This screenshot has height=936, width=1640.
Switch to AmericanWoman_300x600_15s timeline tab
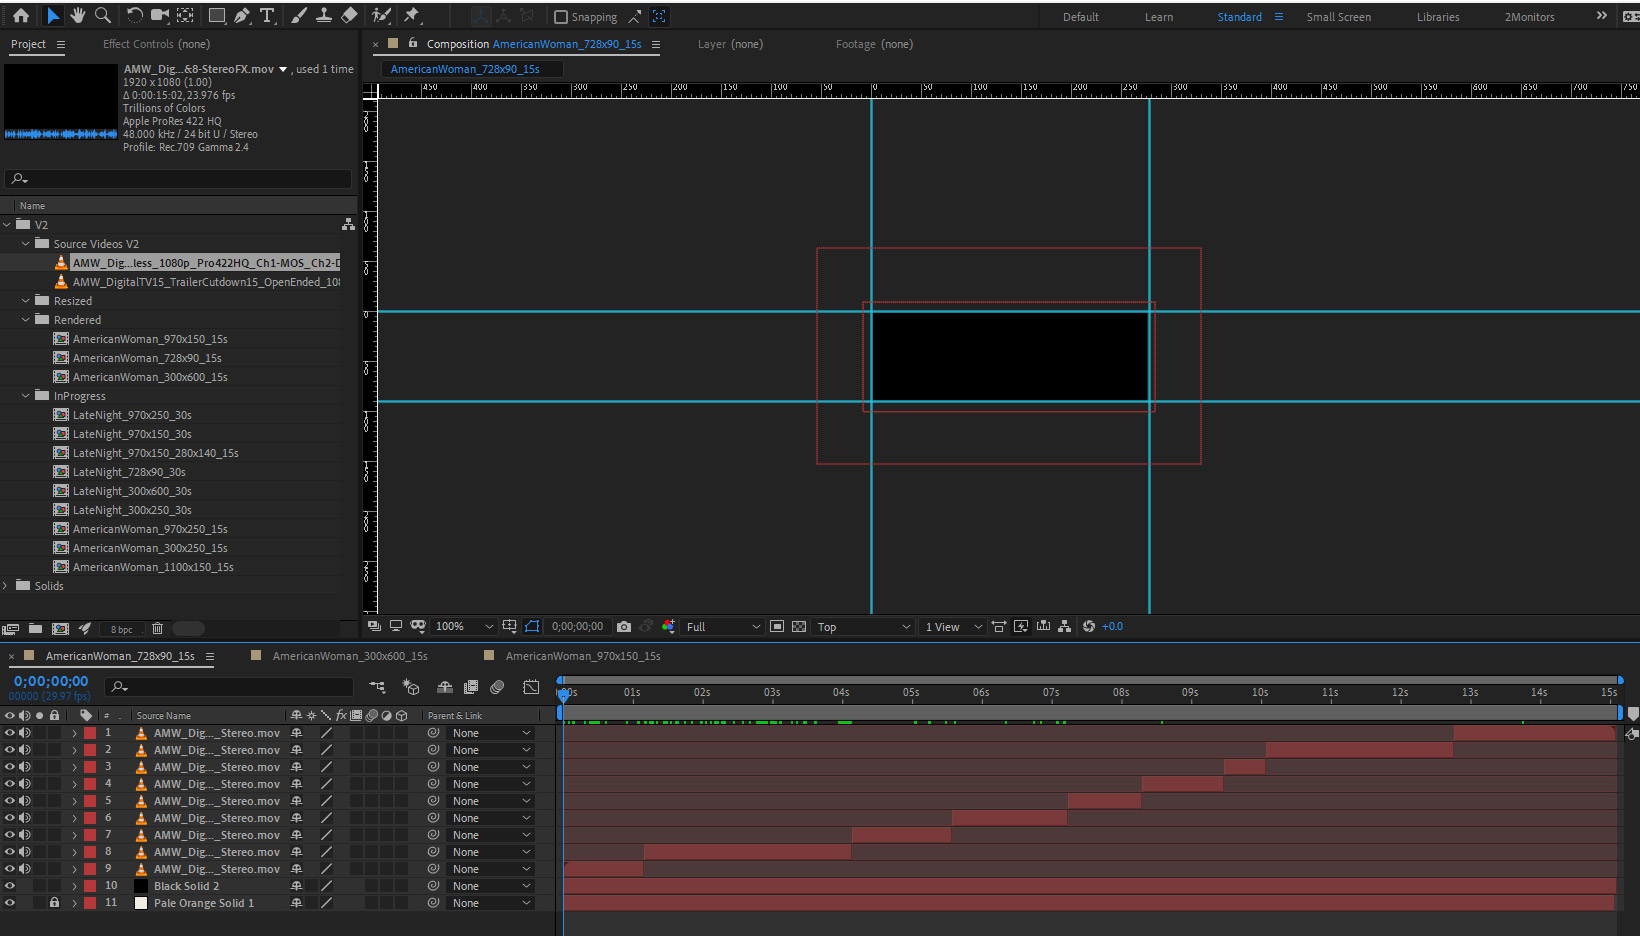(349, 656)
